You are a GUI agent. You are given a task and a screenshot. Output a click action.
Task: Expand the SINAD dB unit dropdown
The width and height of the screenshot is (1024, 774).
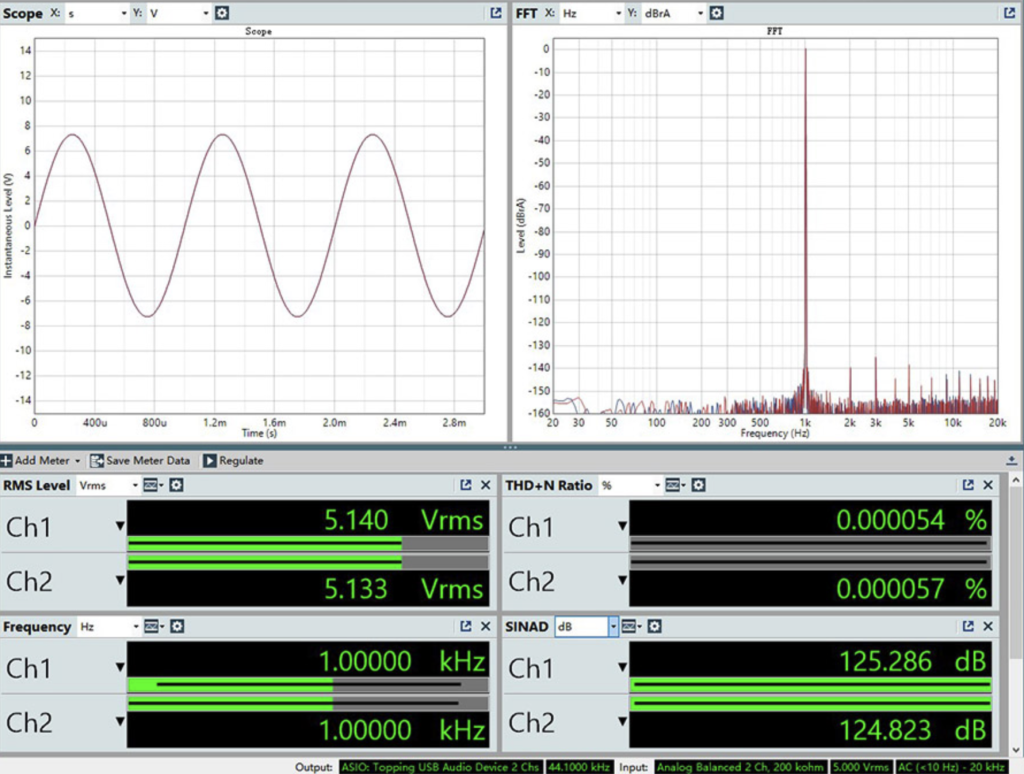[x=614, y=627]
